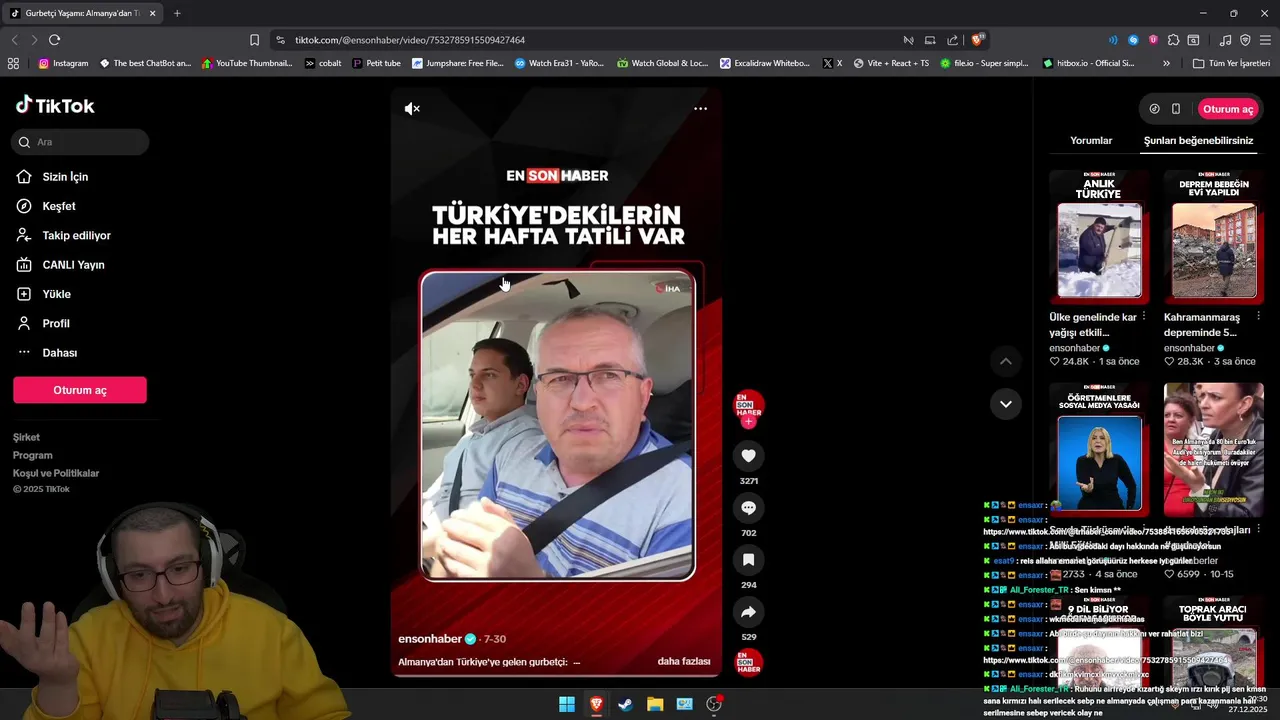The image size is (1280, 720).
Task: Open the 'Tüm Yer İşaretleri' folder
Action: pyautogui.click(x=1232, y=63)
